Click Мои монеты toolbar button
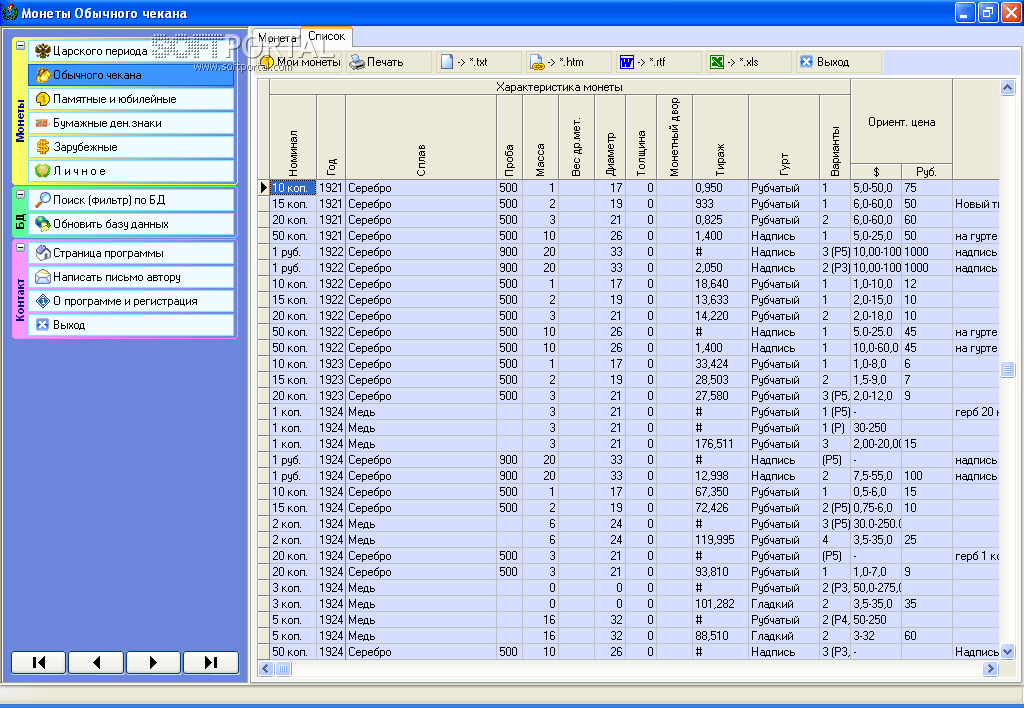Image resolution: width=1024 pixels, height=708 pixels. (300, 62)
